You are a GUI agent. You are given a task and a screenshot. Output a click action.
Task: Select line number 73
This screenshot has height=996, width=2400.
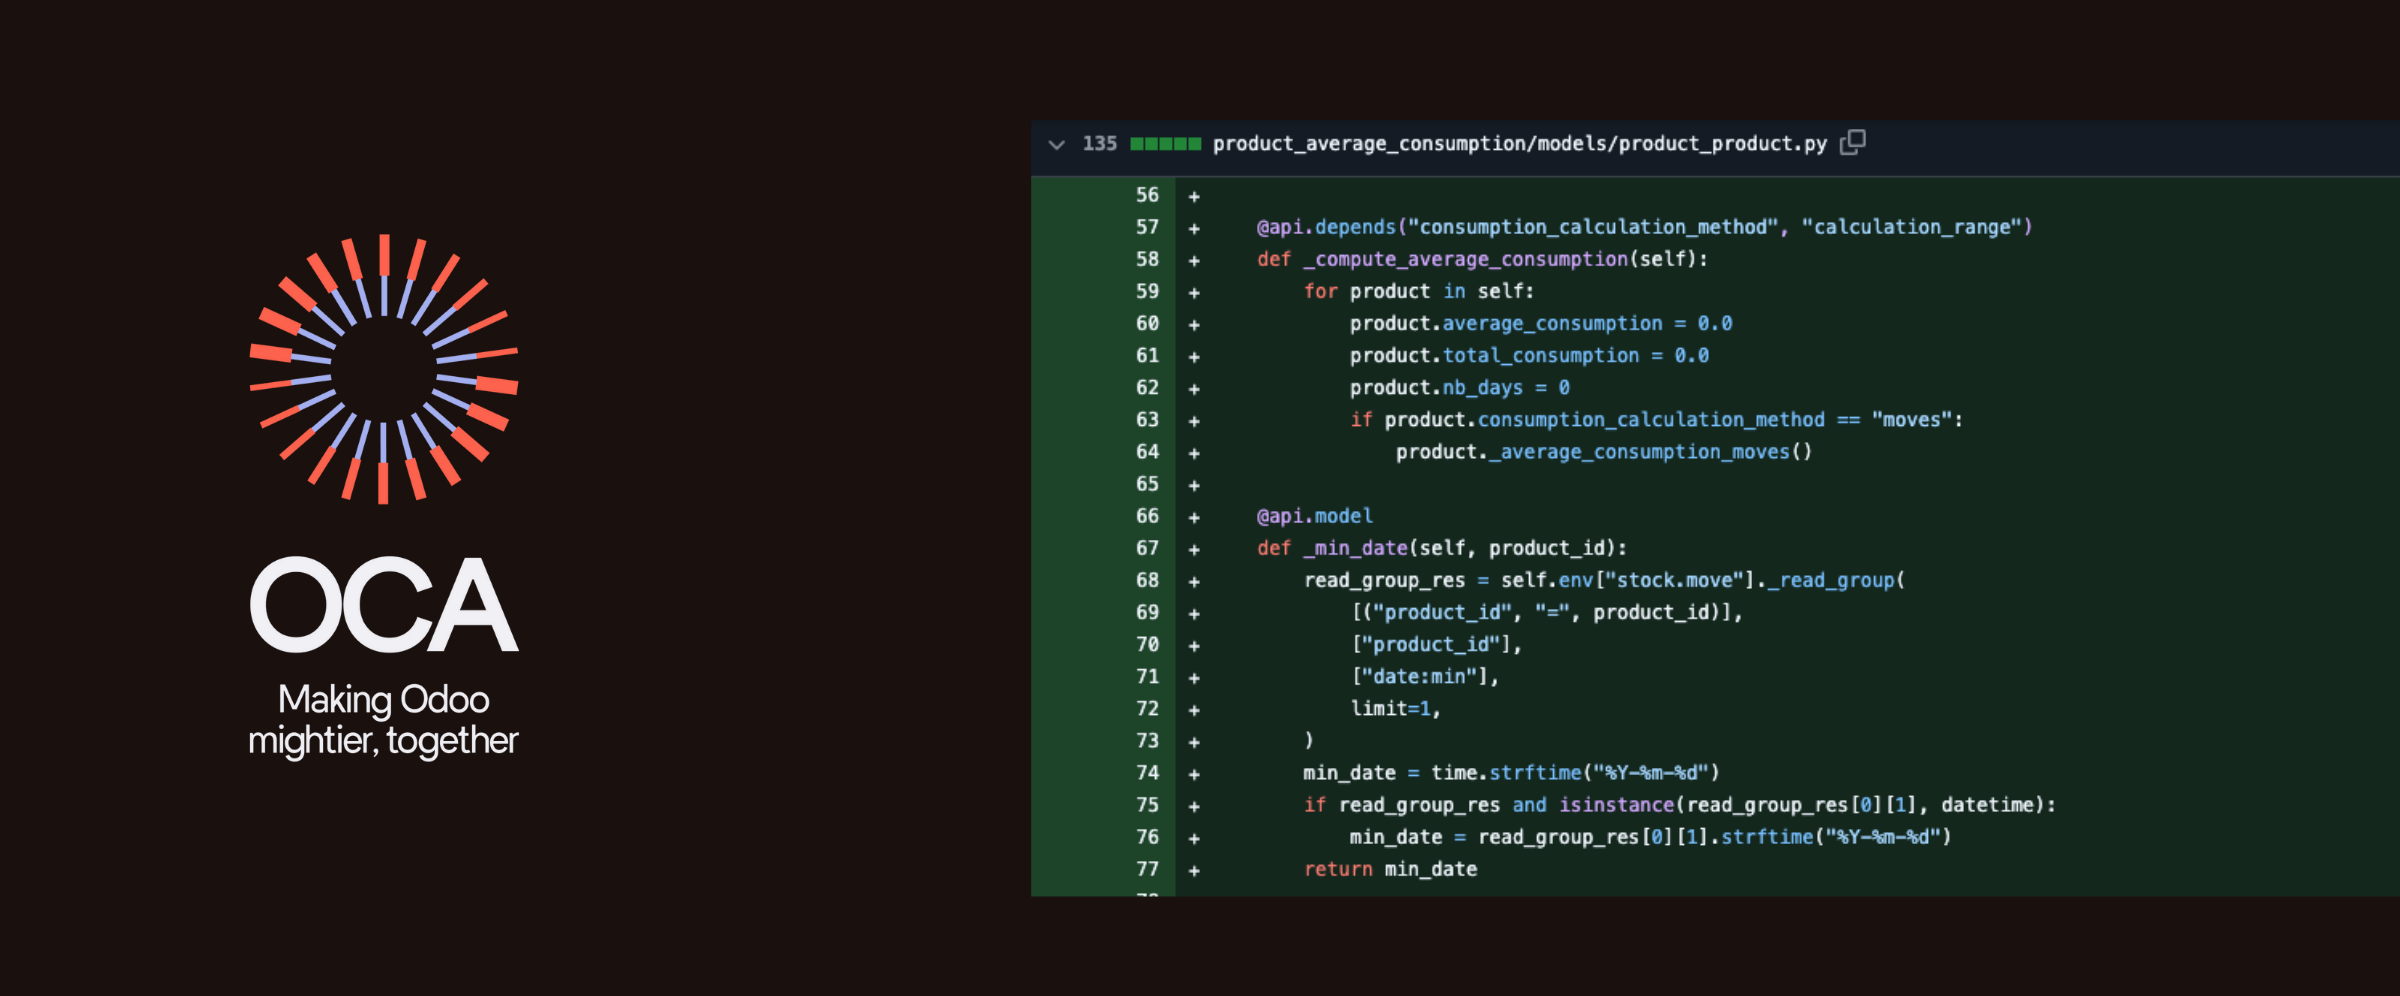[x=1147, y=740]
